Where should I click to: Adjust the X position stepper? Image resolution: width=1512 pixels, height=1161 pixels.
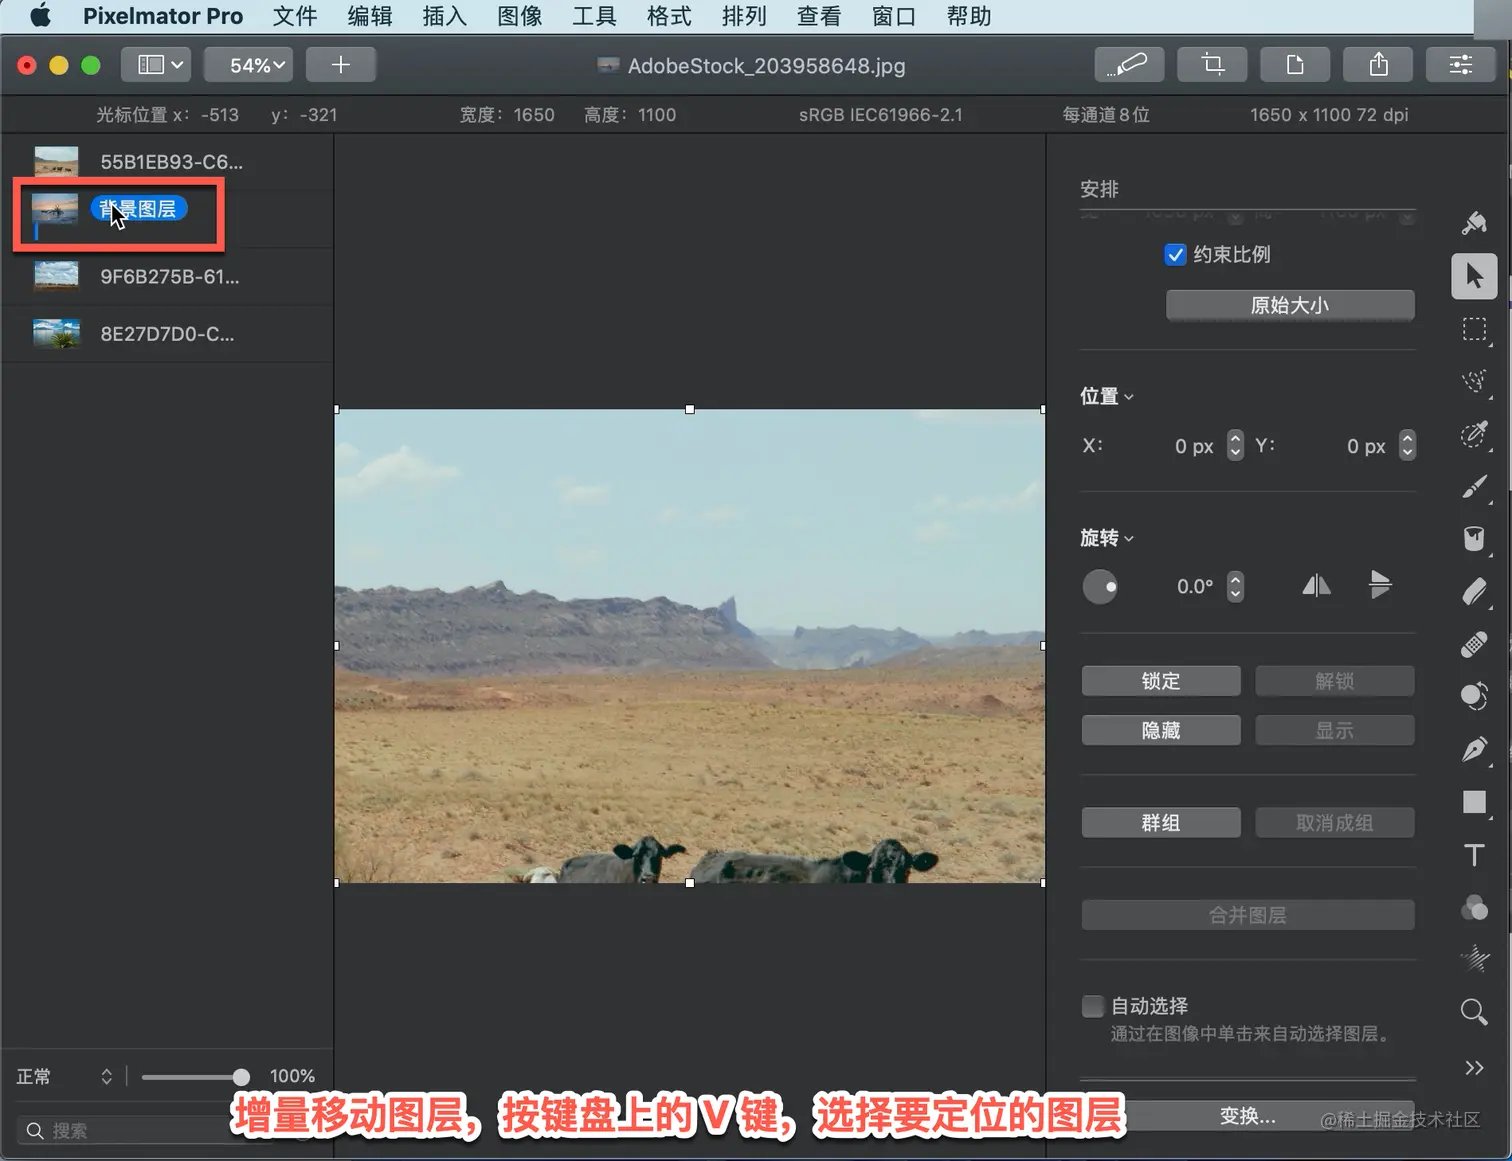point(1236,446)
